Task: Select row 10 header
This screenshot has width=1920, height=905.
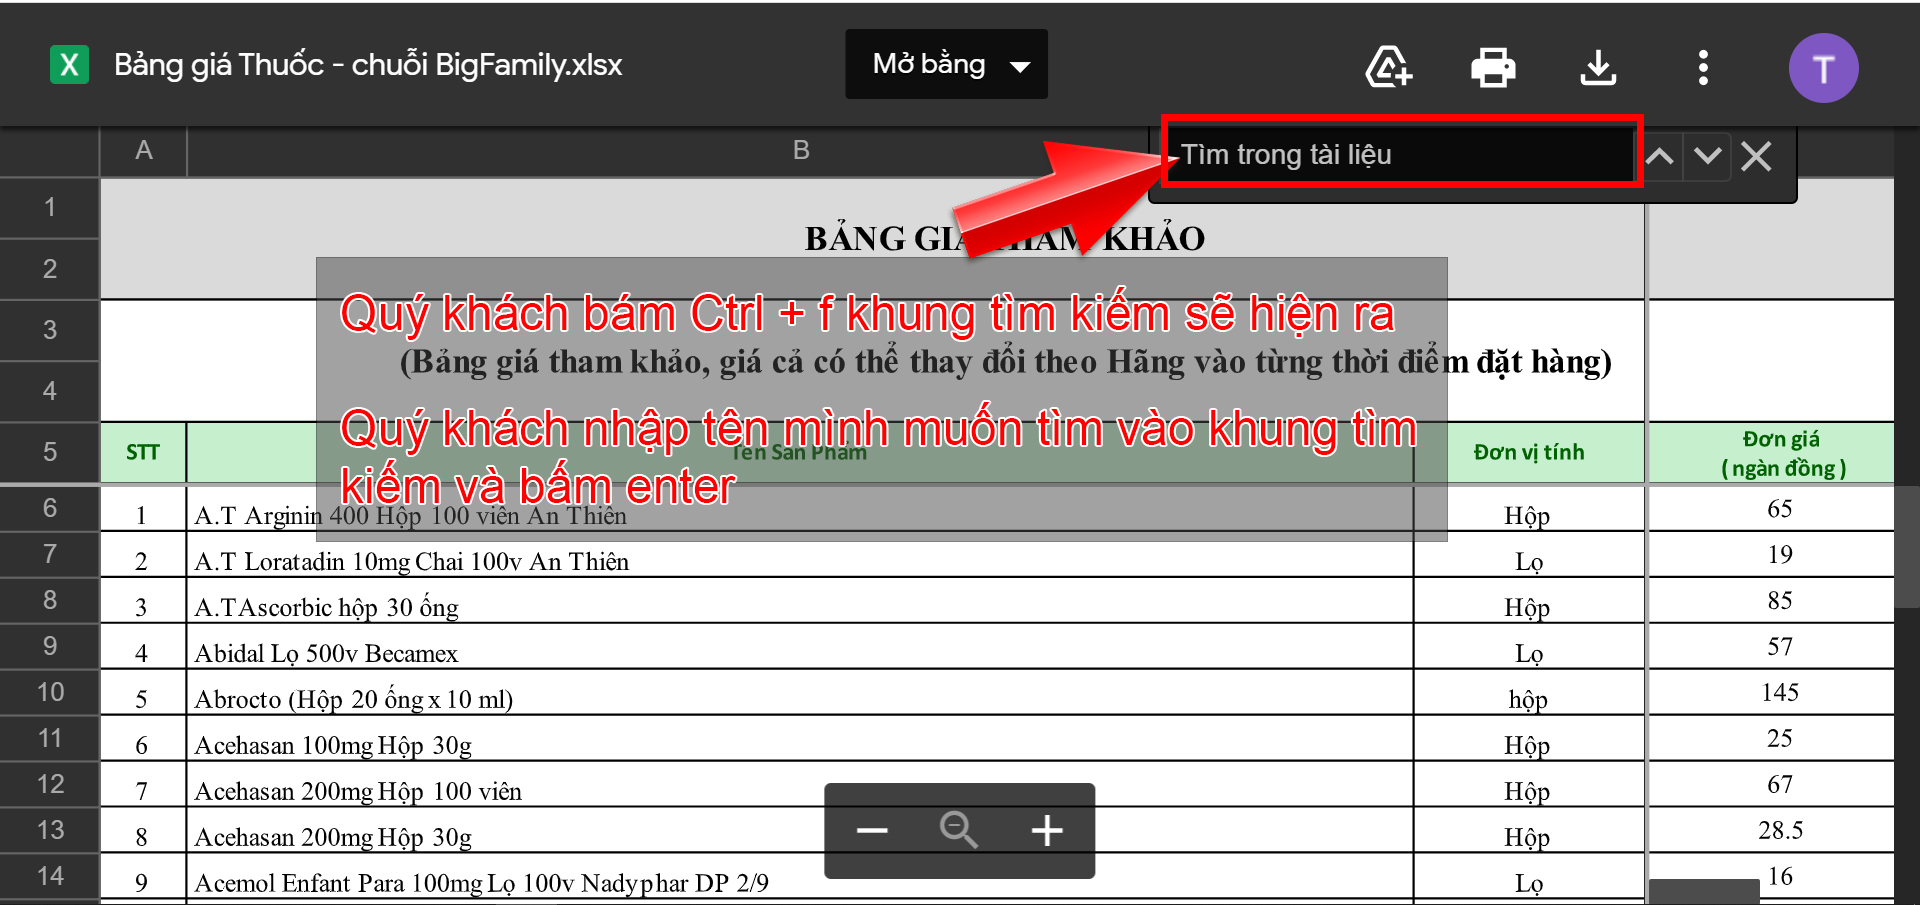Action: point(49,692)
